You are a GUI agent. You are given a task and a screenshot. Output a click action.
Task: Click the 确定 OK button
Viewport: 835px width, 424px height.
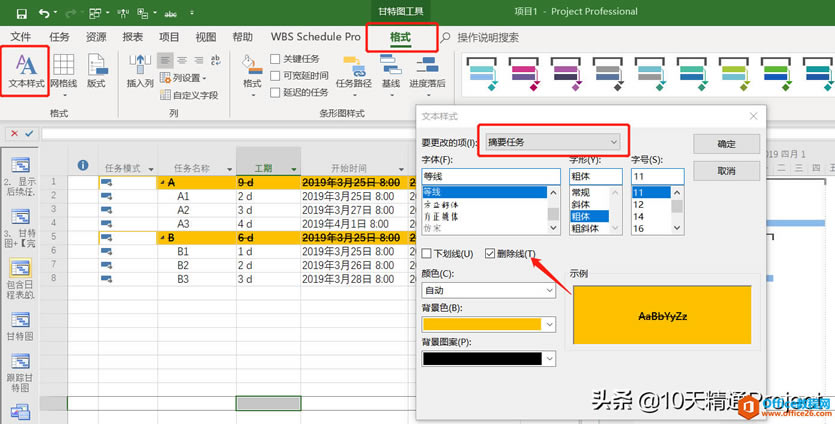(726, 144)
